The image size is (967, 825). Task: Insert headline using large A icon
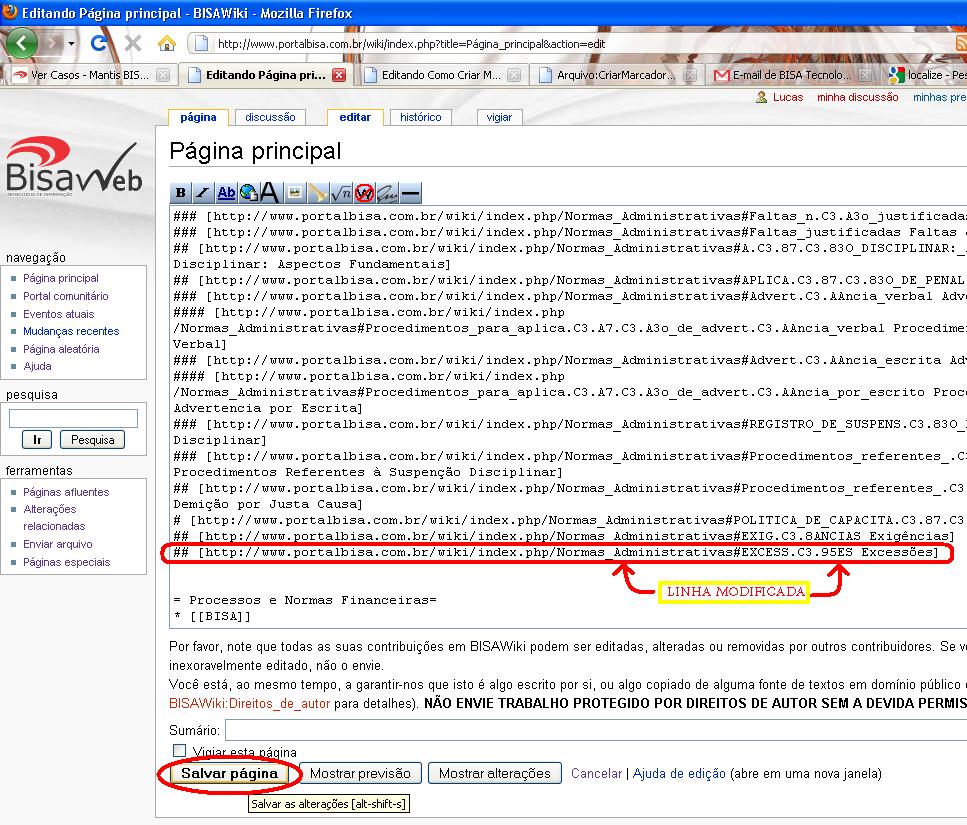[x=270, y=193]
